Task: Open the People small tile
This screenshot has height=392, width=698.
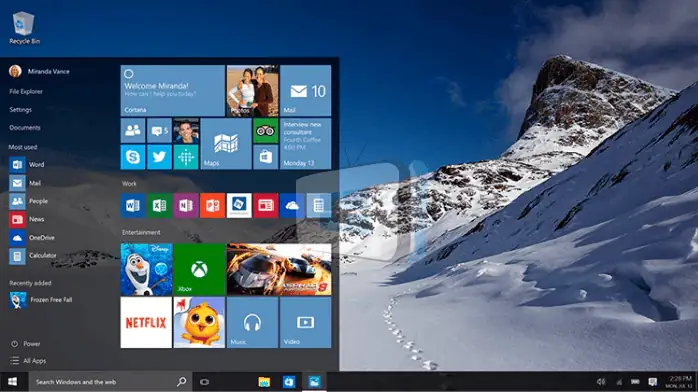Action: (133, 131)
